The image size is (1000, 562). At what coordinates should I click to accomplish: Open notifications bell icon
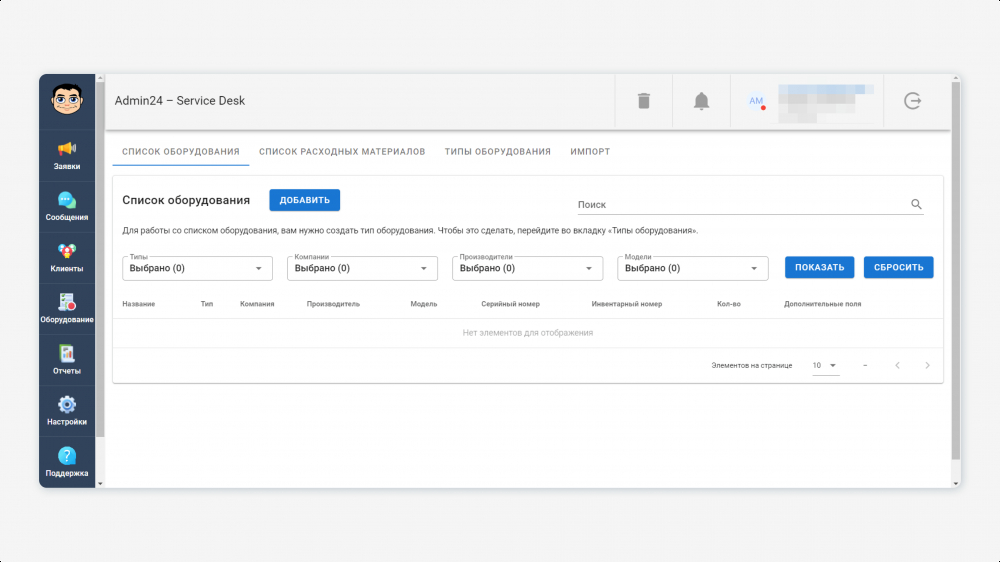pyautogui.click(x=702, y=101)
